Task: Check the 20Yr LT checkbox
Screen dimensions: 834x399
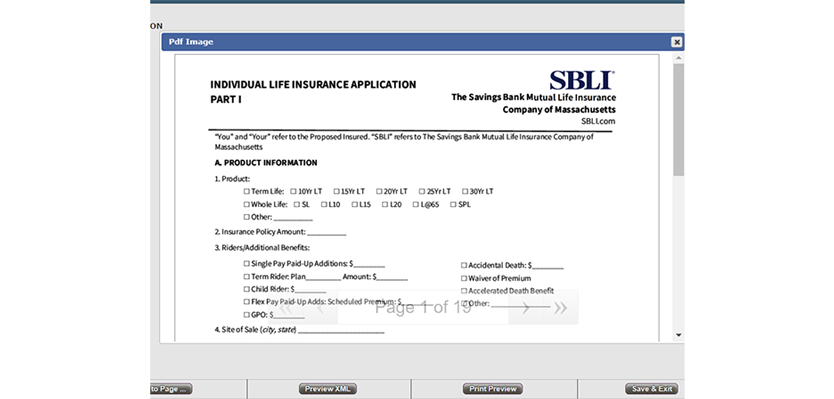Action: [x=379, y=192]
